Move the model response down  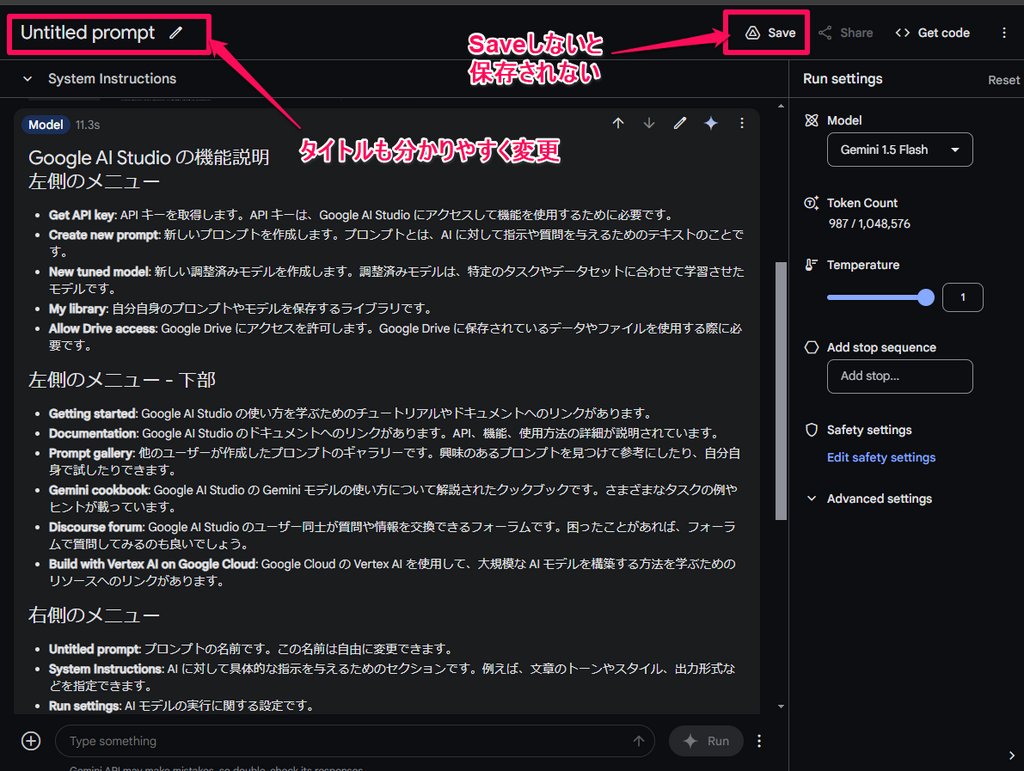click(x=648, y=123)
